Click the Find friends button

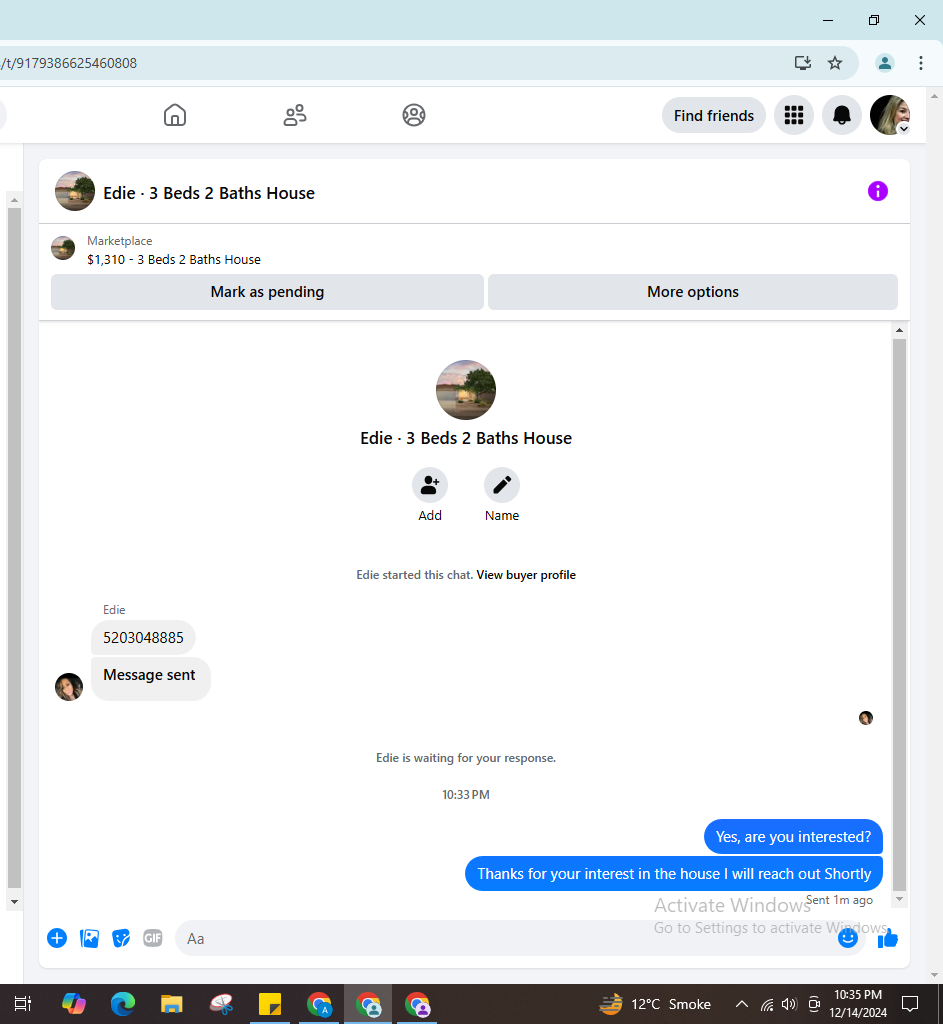tap(713, 116)
